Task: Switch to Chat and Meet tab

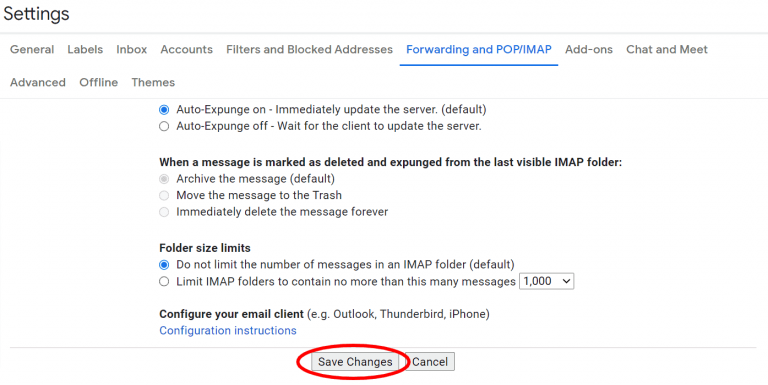Action: tap(667, 49)
